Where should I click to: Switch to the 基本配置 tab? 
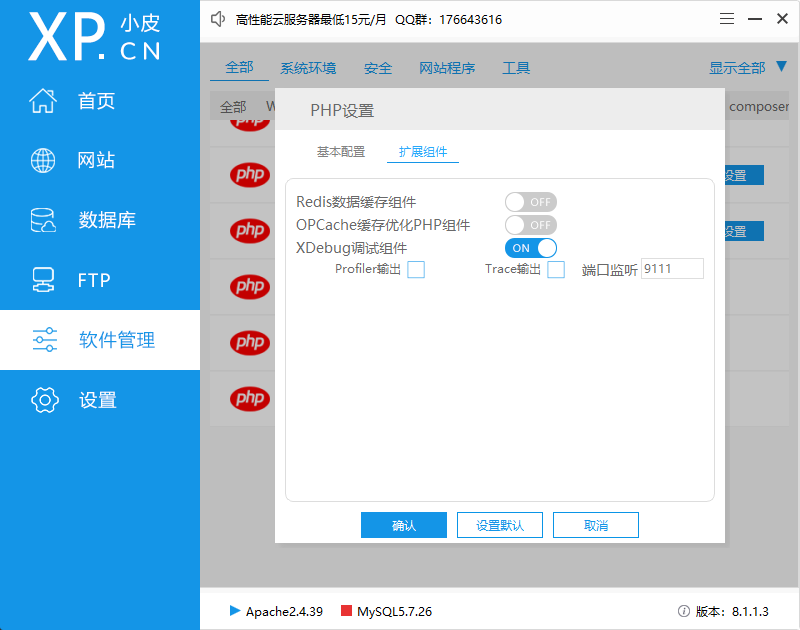(x=341, y=152)
